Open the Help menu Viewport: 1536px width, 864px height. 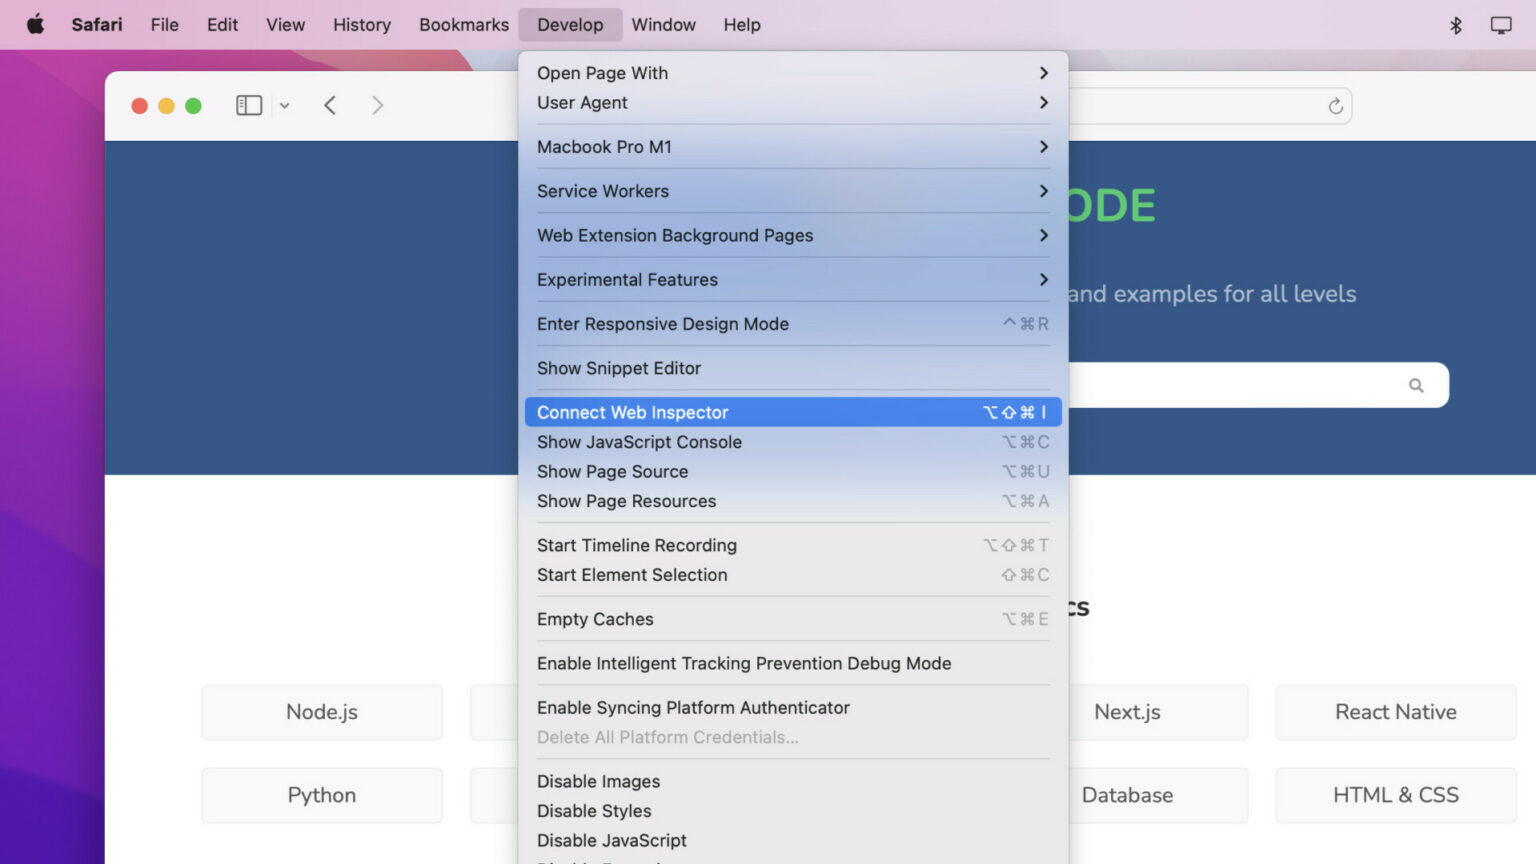(742, 25)
